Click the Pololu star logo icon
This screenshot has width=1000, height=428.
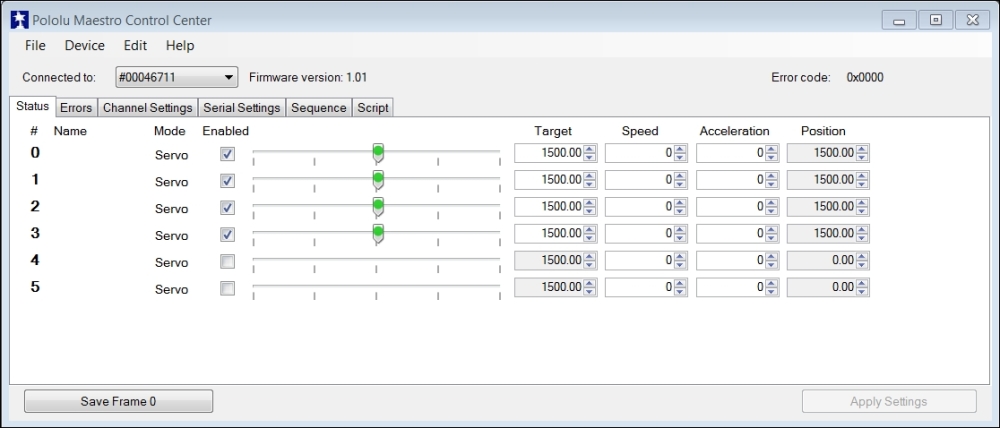point(20,20)
